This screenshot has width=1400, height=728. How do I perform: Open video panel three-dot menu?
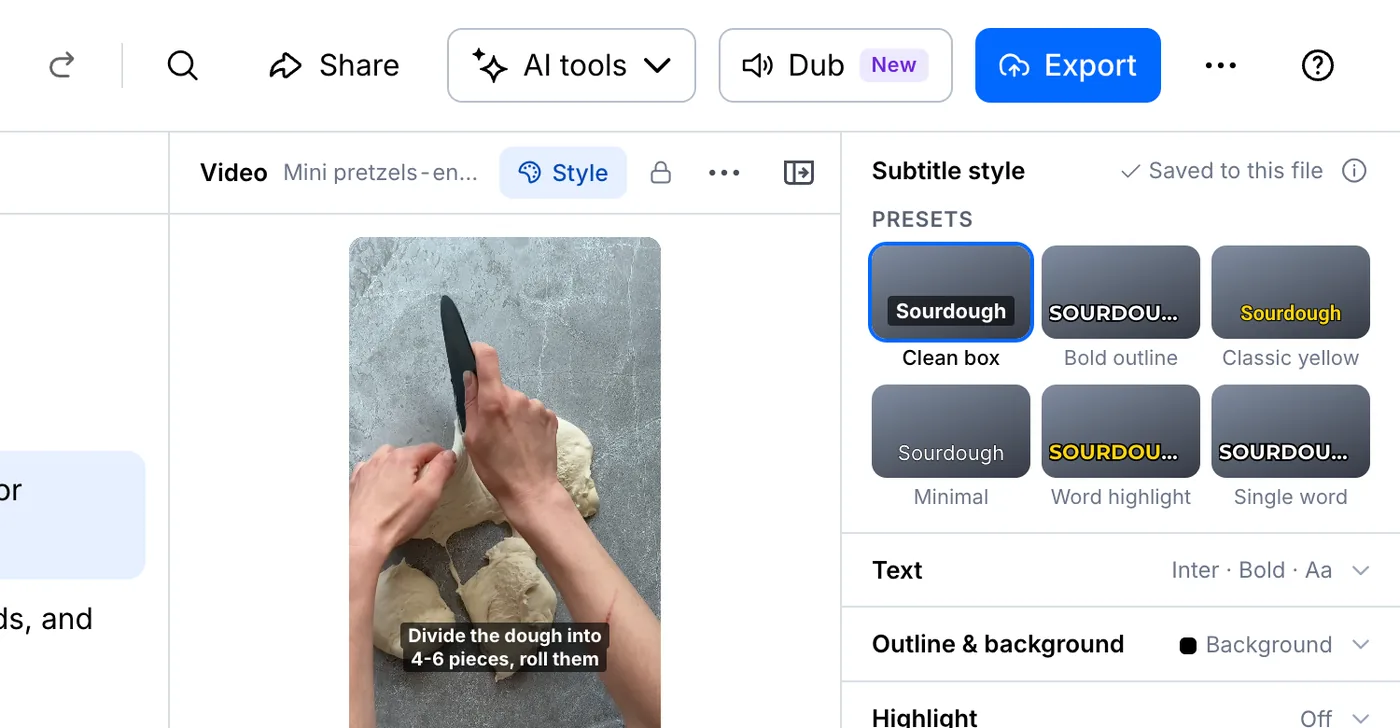pos(724,173)
